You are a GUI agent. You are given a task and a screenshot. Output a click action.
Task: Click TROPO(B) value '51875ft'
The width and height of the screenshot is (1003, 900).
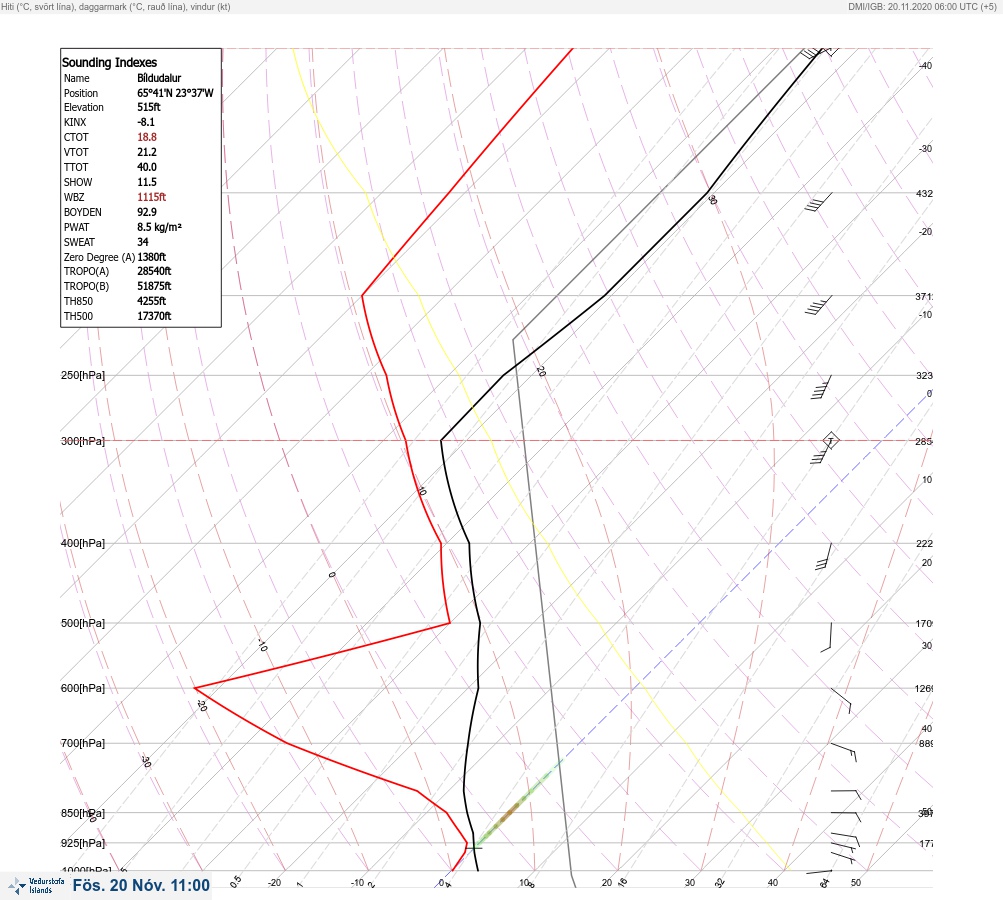(154, 287)
